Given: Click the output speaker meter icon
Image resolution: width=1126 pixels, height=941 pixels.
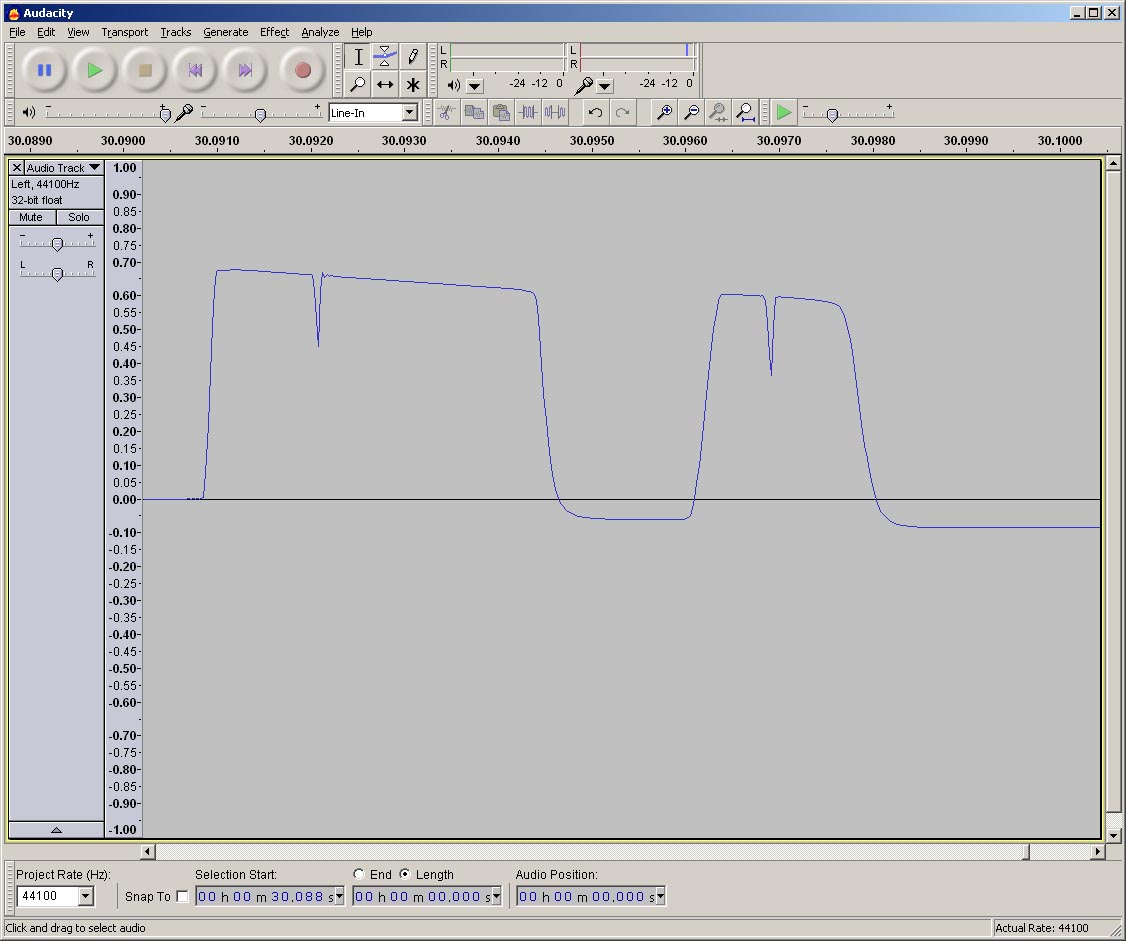Looking at the screenshot, I should click(x=454, y=85).
